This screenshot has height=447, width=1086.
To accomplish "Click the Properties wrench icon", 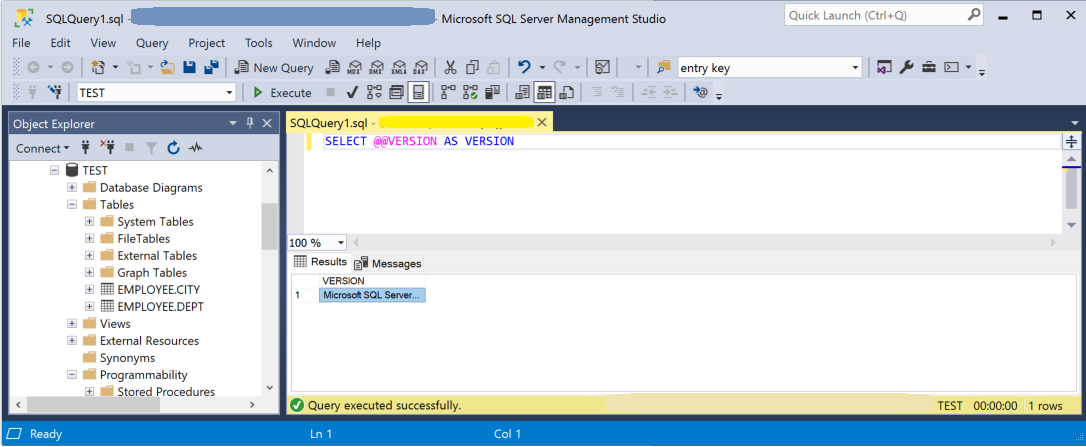I will tap(906, 67).
